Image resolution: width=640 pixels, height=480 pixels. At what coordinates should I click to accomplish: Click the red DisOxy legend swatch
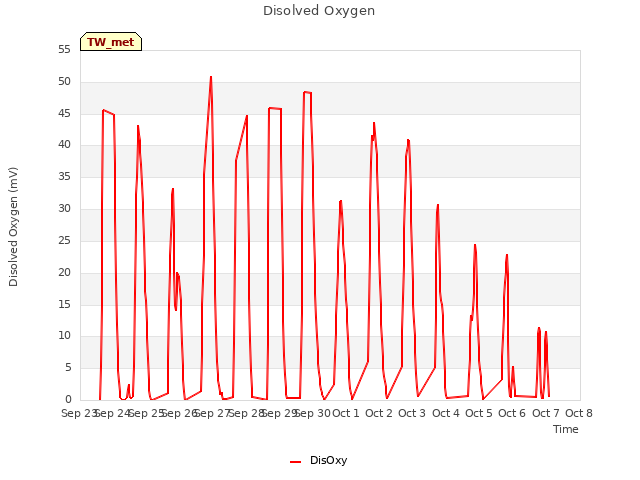[295, 462]
